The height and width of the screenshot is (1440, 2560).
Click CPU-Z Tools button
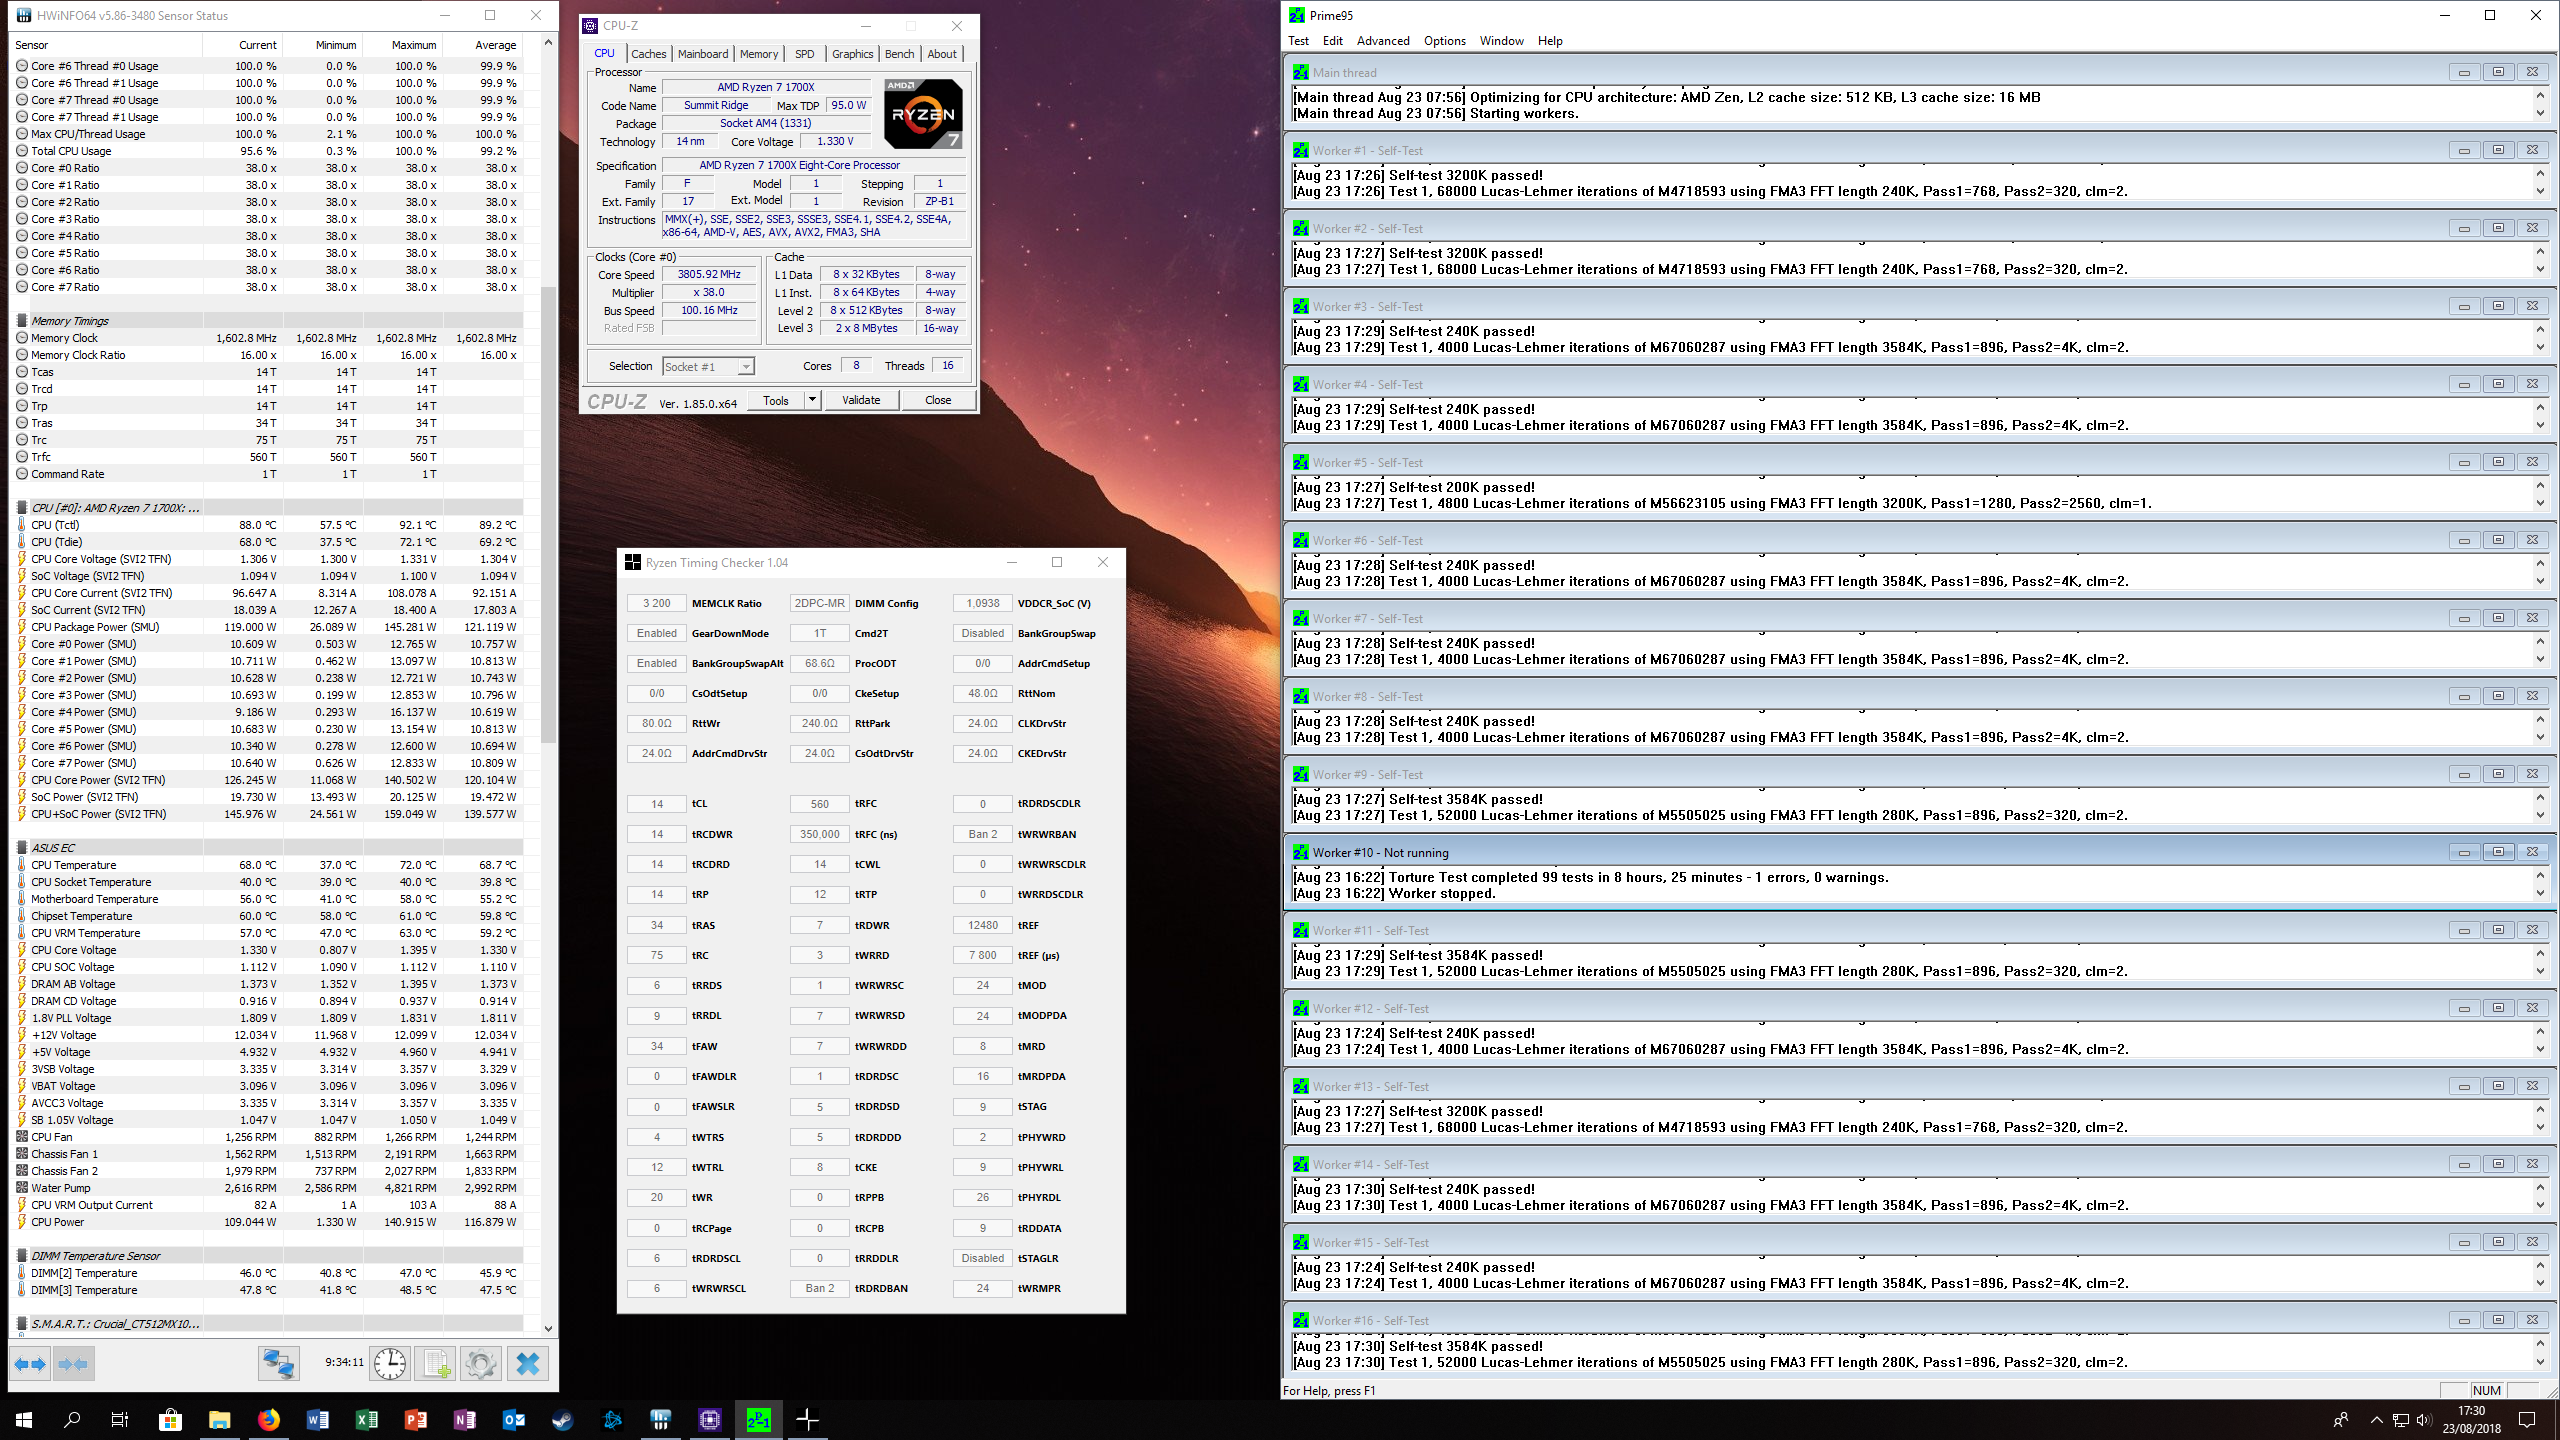tap(776, 400)
